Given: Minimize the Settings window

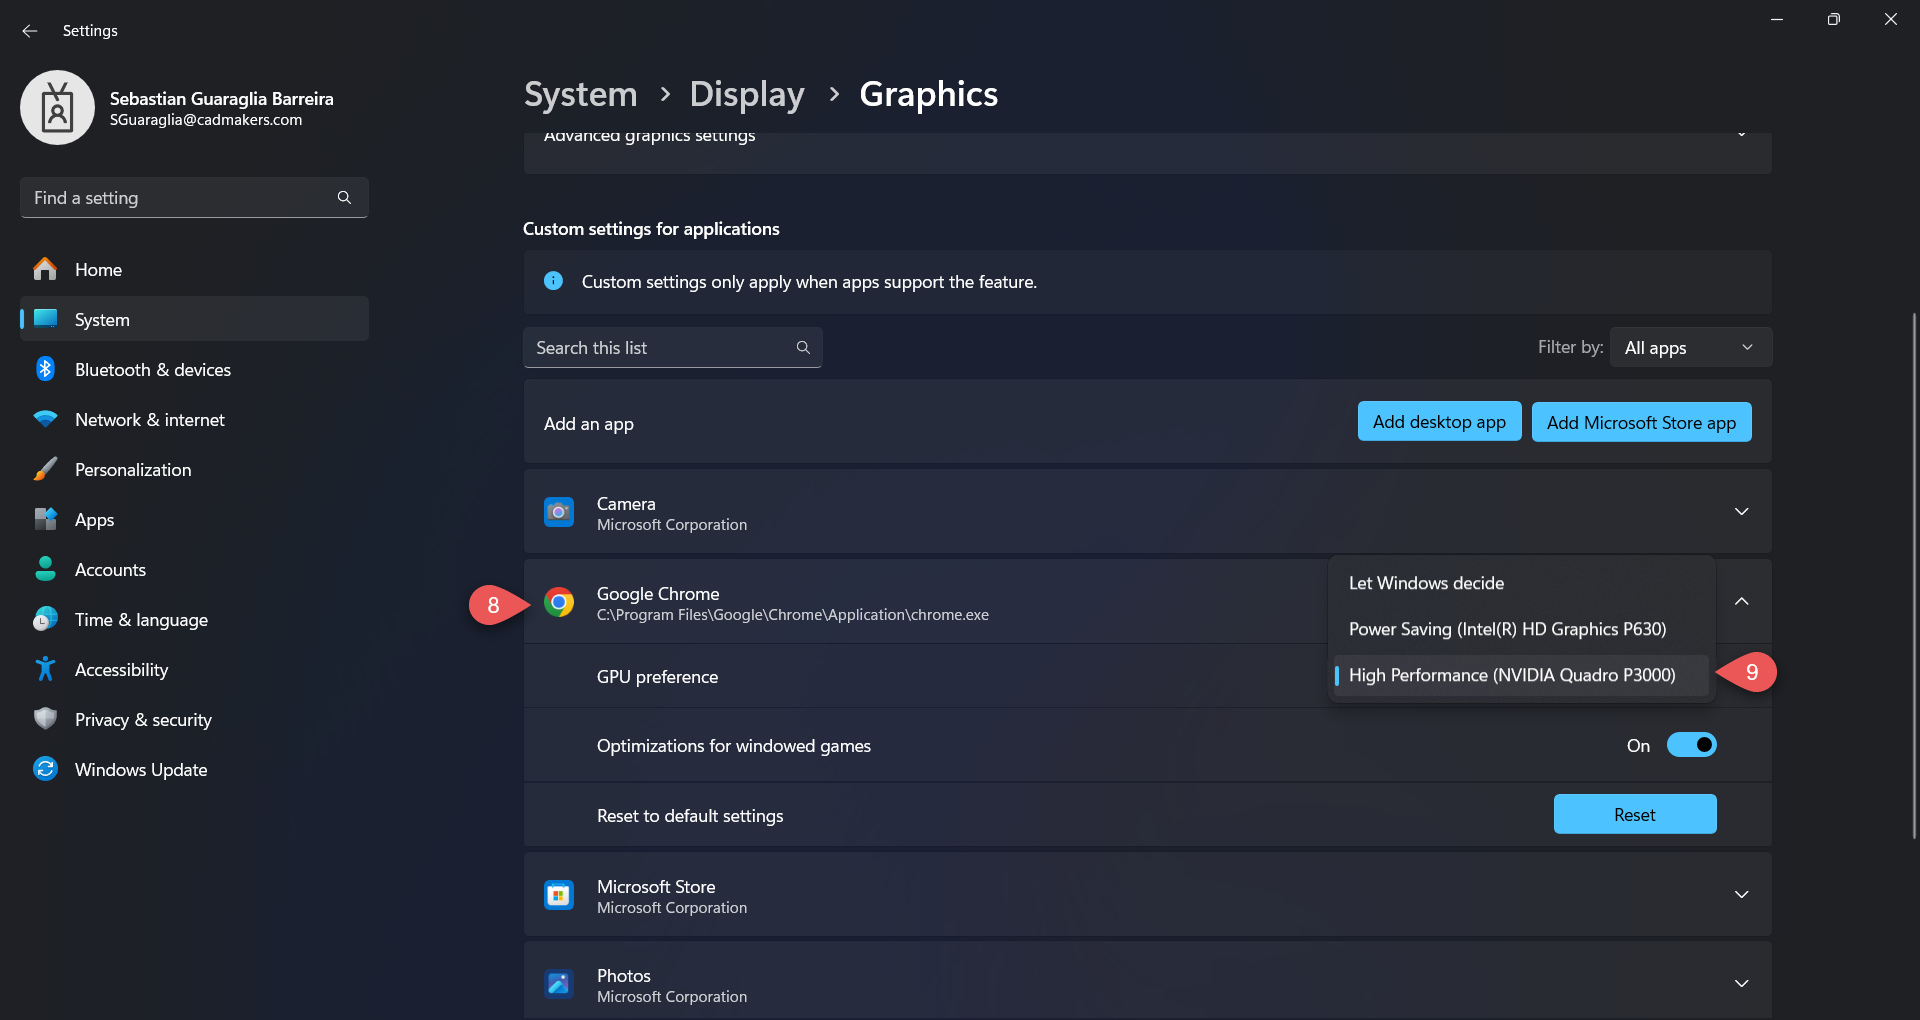Looking at the screenshot, I should pos(1777,19).
